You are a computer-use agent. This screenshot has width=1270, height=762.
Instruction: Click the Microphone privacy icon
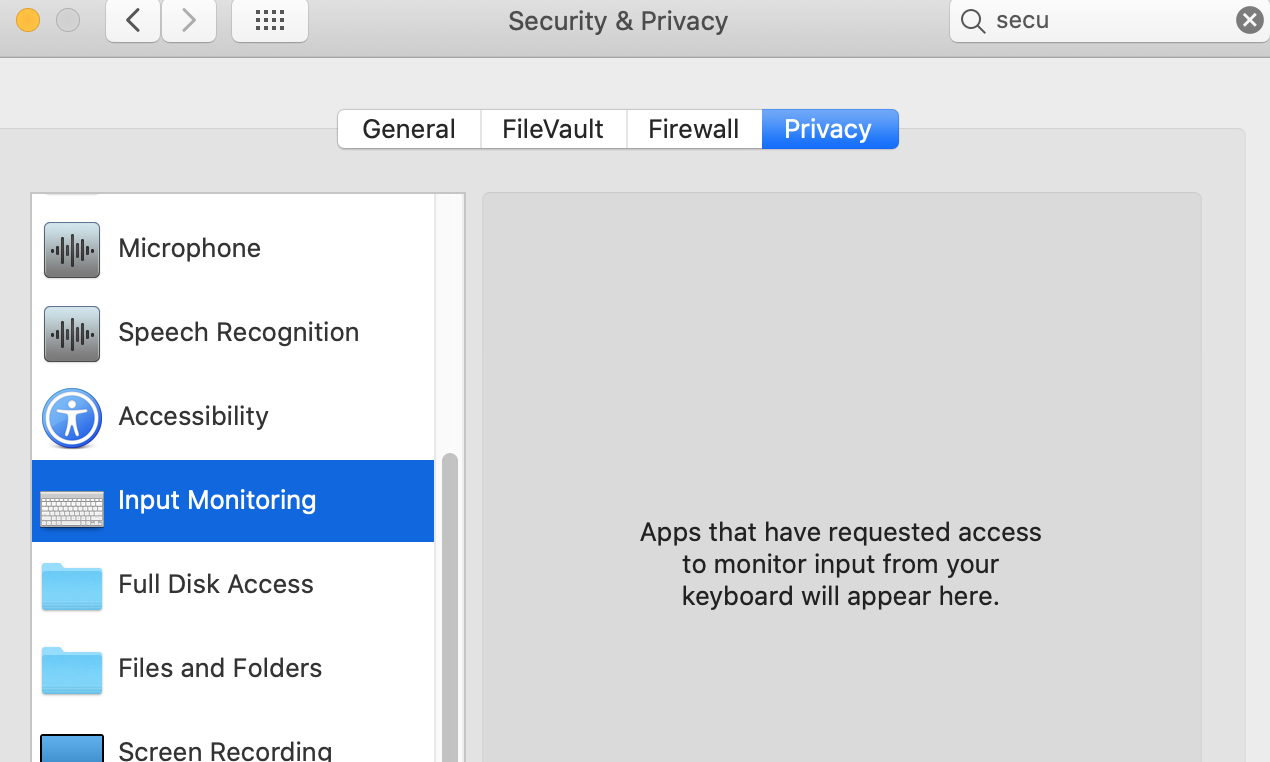click(x=71, y=250)
